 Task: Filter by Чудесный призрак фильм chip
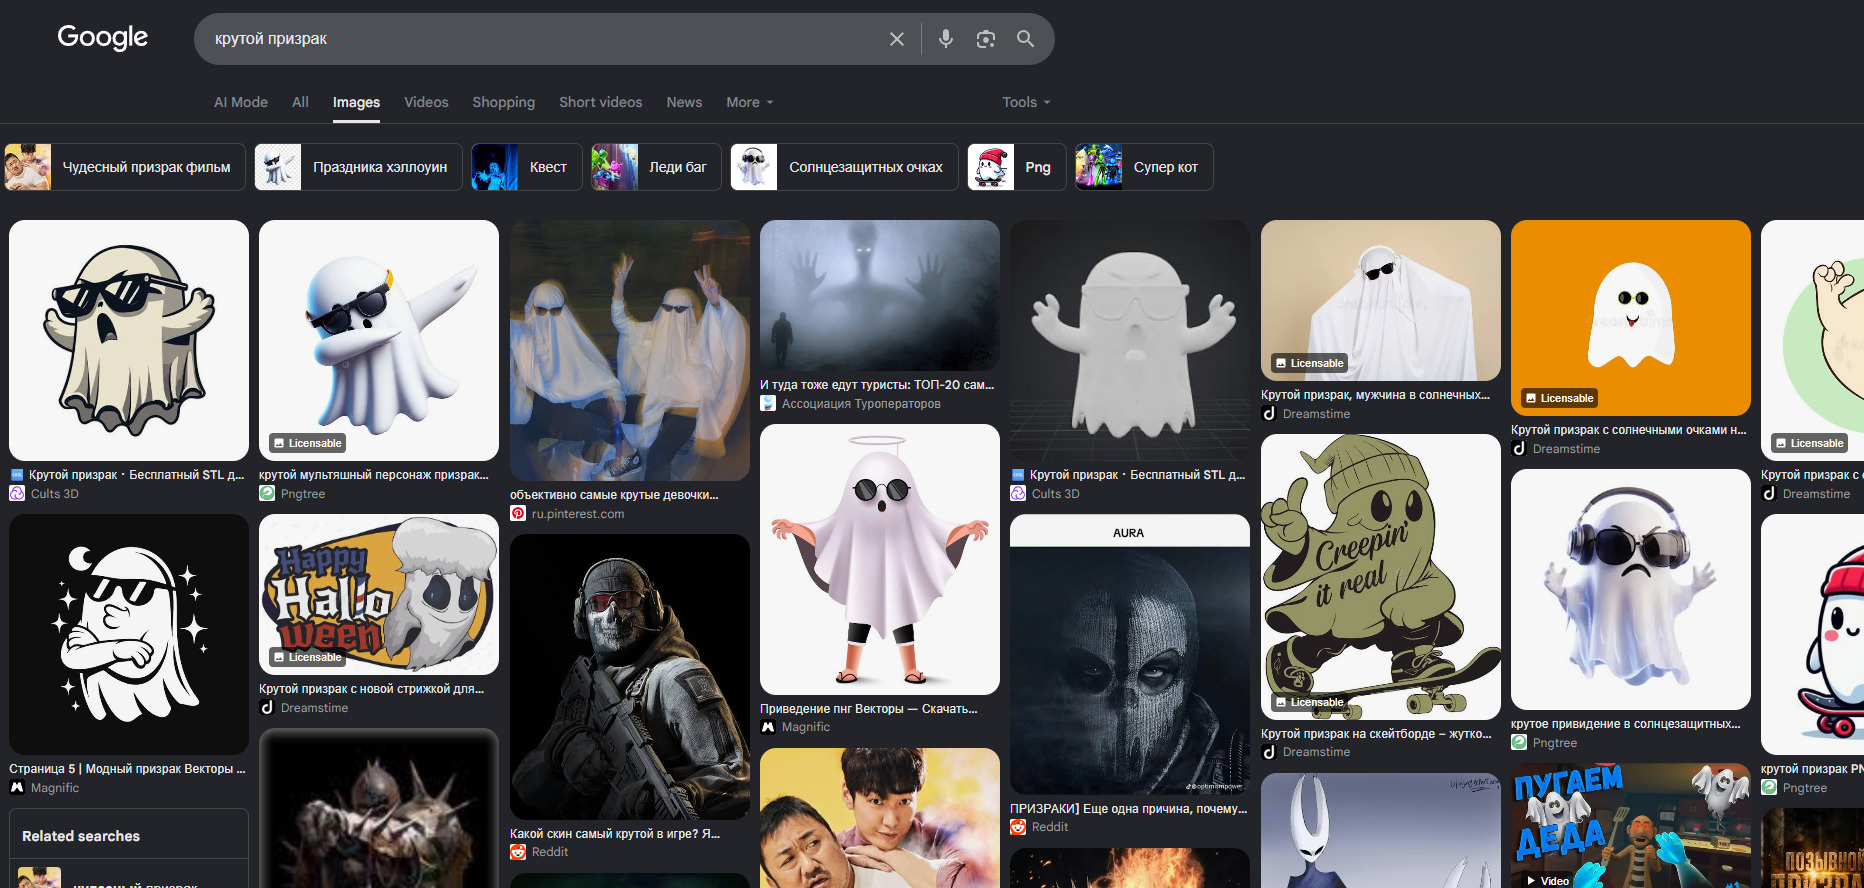click(125, 167)
